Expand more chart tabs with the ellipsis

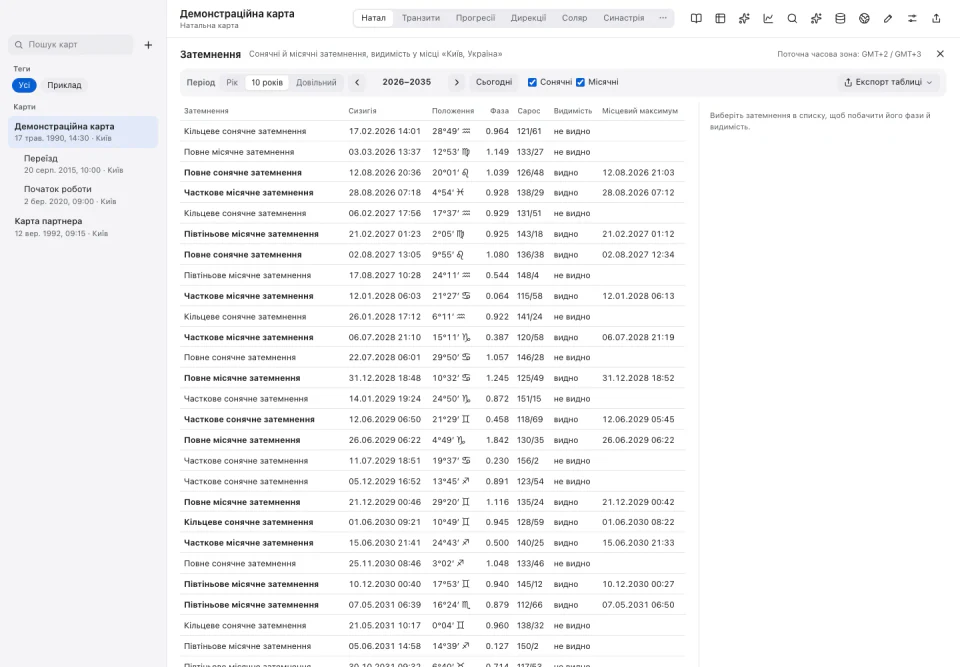[x=663, y=18]
